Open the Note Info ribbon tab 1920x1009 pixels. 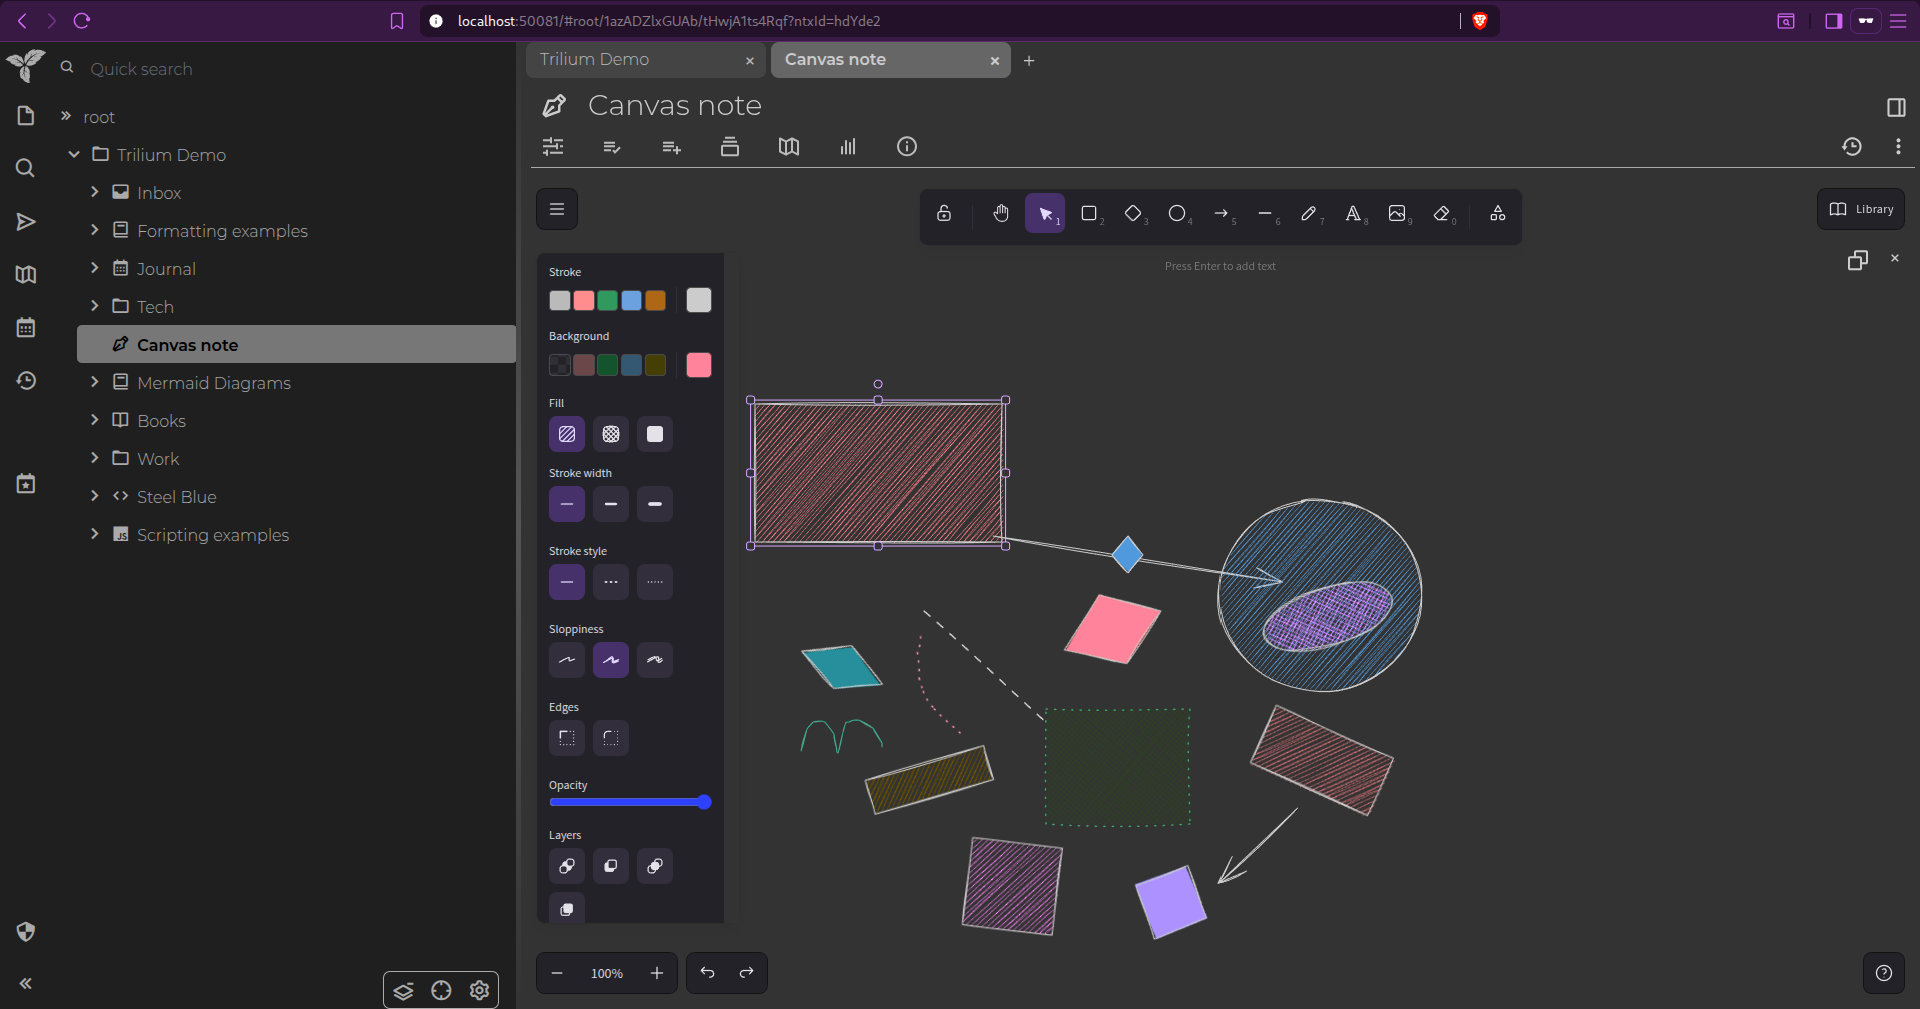[907, 147]
